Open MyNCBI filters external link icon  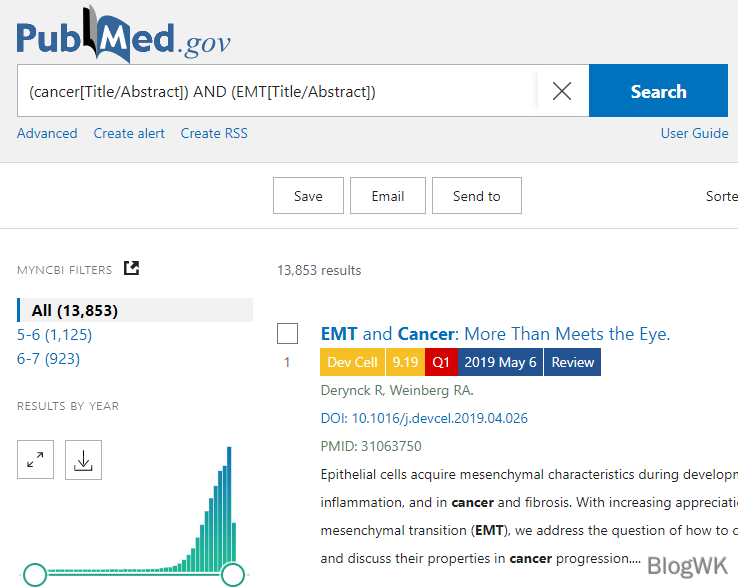[x=131, y=268]
